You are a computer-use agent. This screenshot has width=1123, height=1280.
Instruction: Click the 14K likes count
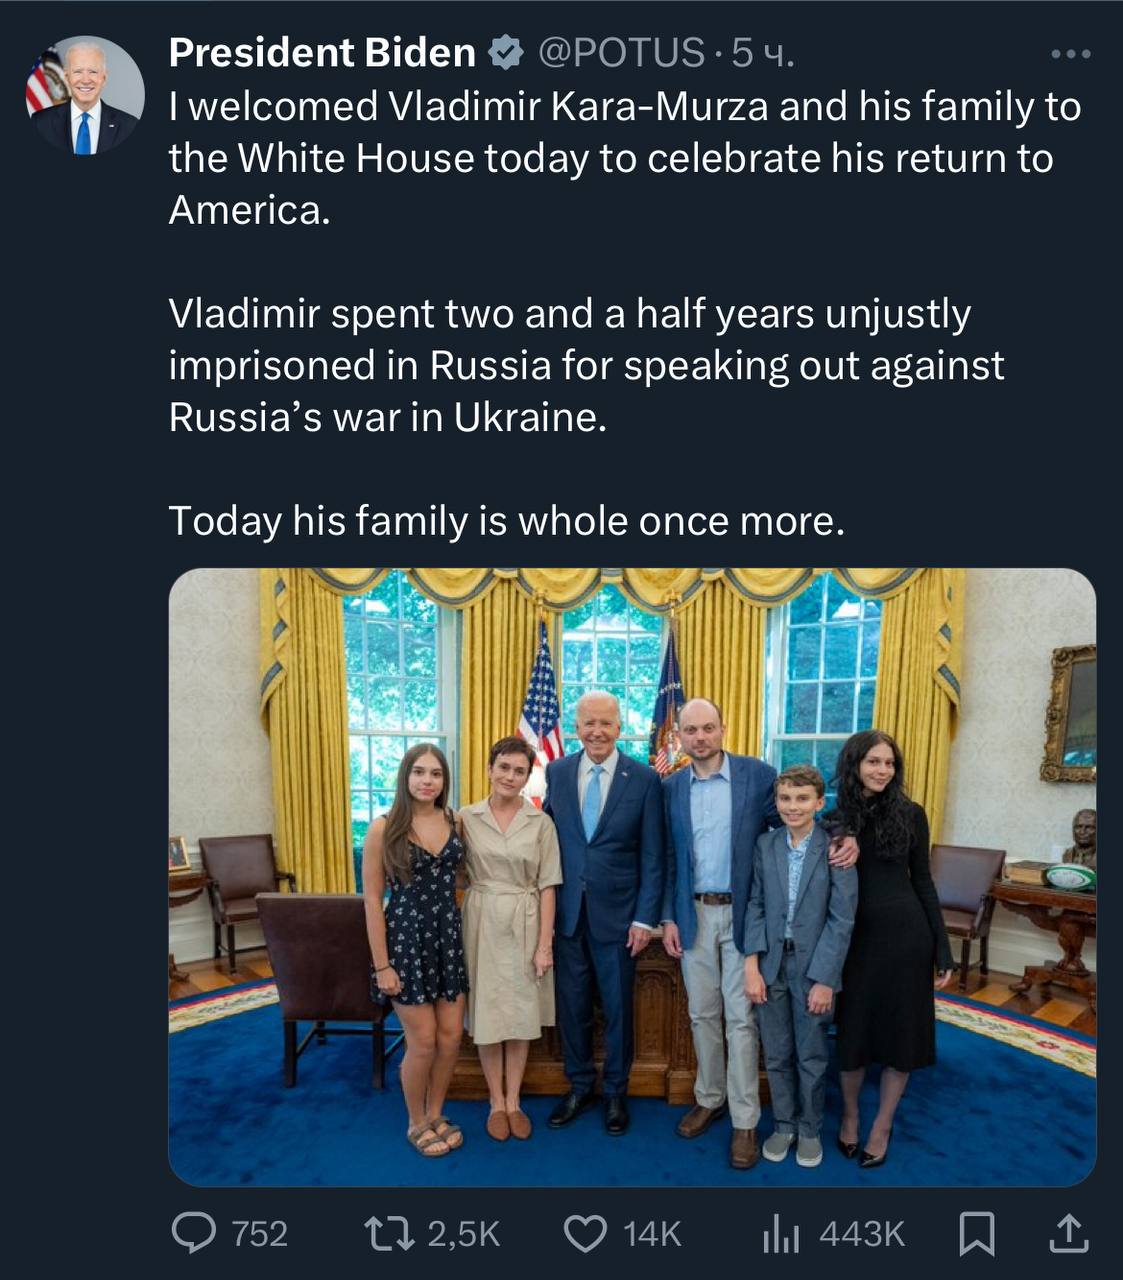pos(652,1234)
